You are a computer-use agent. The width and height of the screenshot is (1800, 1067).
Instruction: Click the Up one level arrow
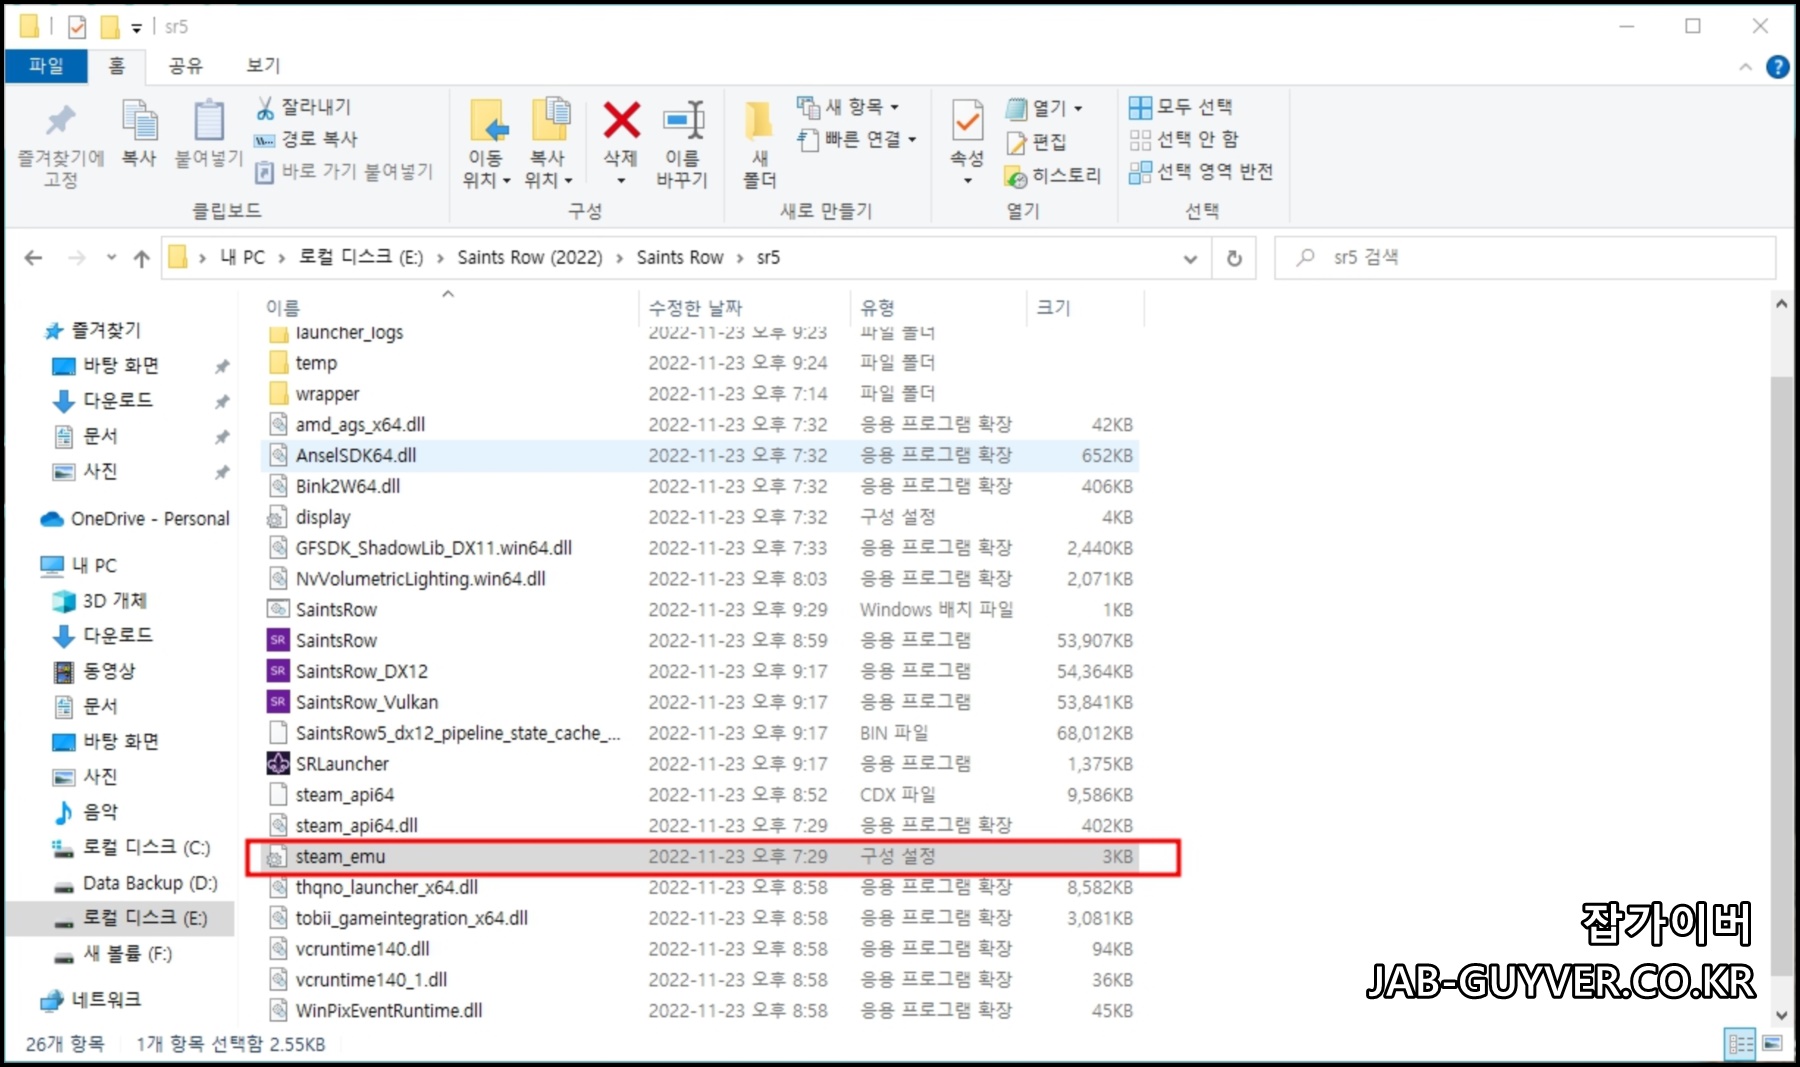click(x=142, y=258)
